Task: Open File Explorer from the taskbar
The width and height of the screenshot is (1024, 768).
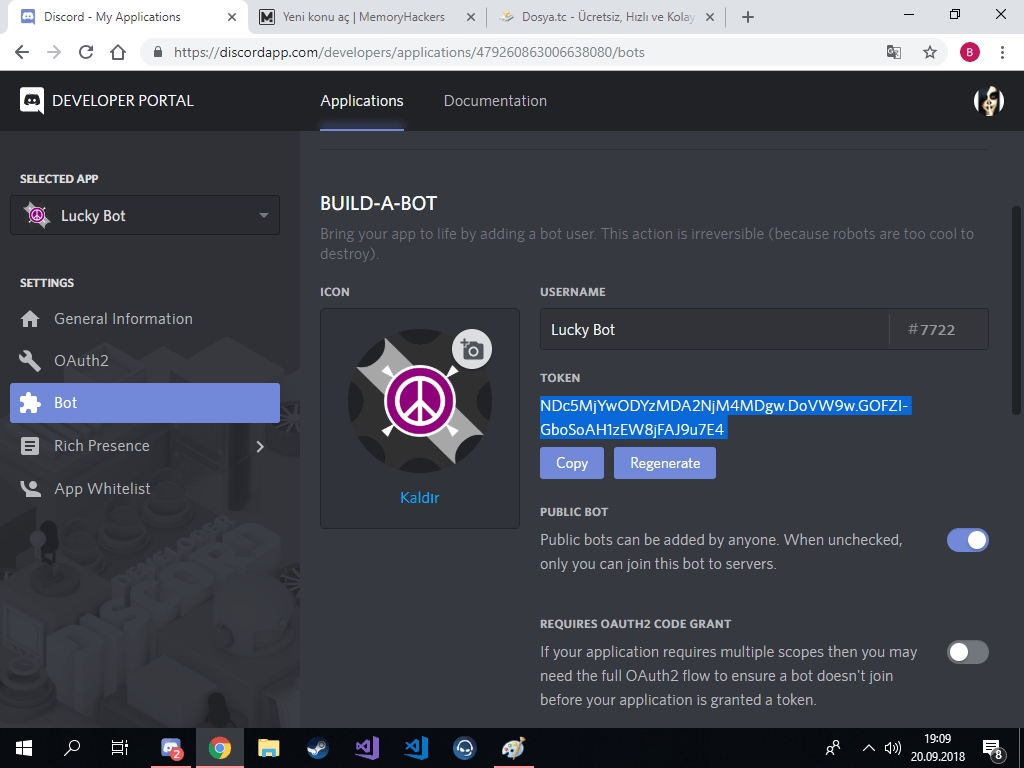Action: [268, 748]
